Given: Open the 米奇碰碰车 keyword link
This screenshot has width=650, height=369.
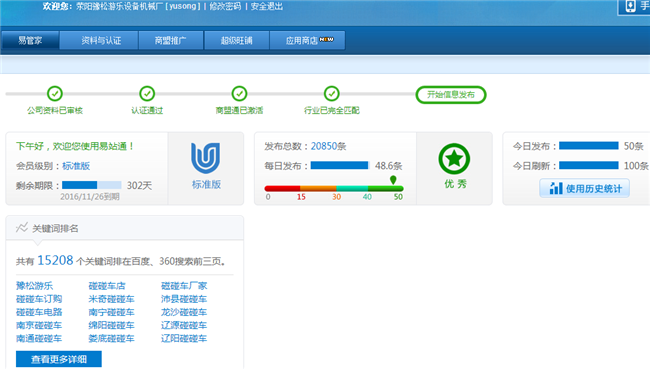Looking at the screenshot, I should click(112, 299).
